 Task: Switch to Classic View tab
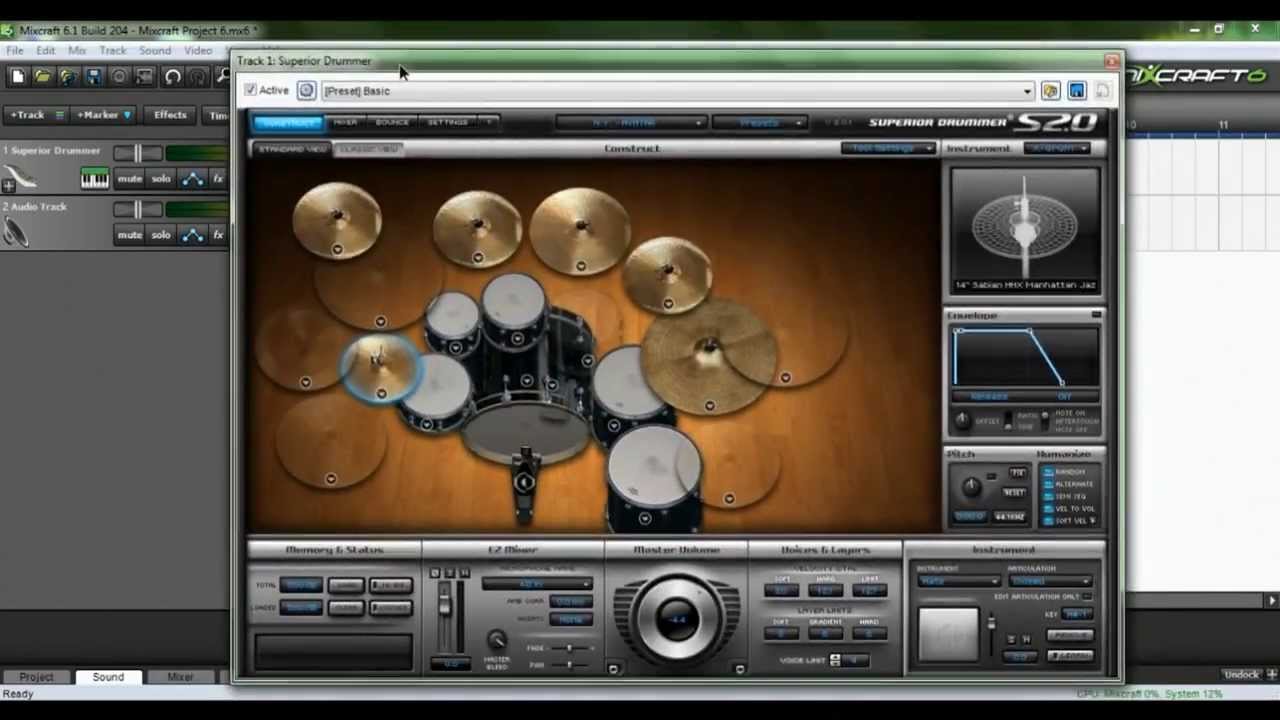(x=369, y=149)
